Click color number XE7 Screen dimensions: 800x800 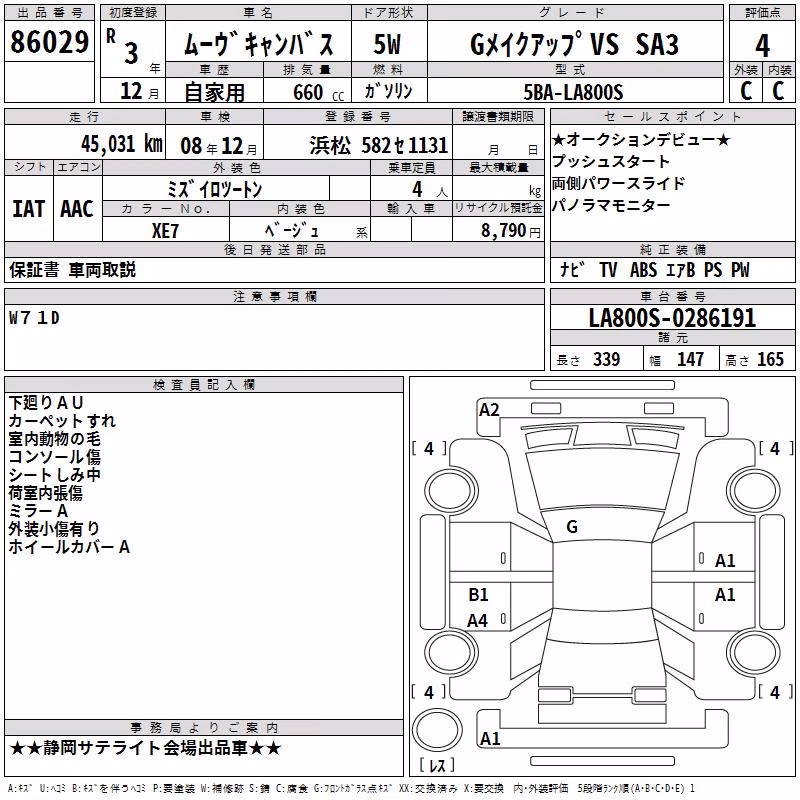[x=165, y=231]
